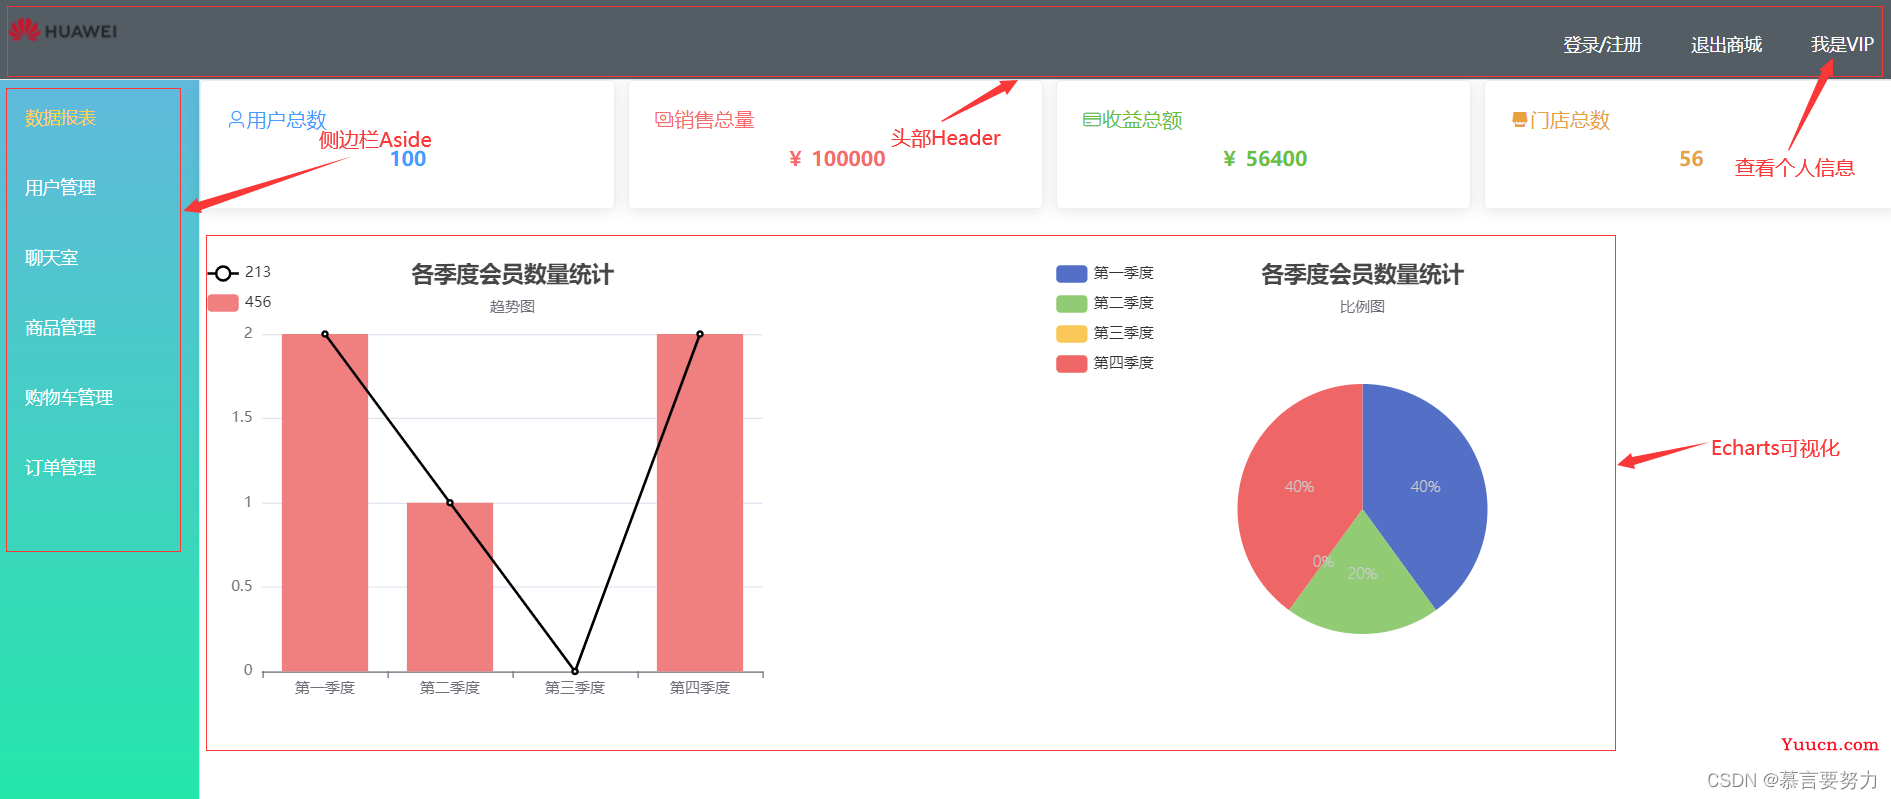Toggle the 213 line series legend
The width and height of the screenshot is (1891, 799).
coord(239,272)
